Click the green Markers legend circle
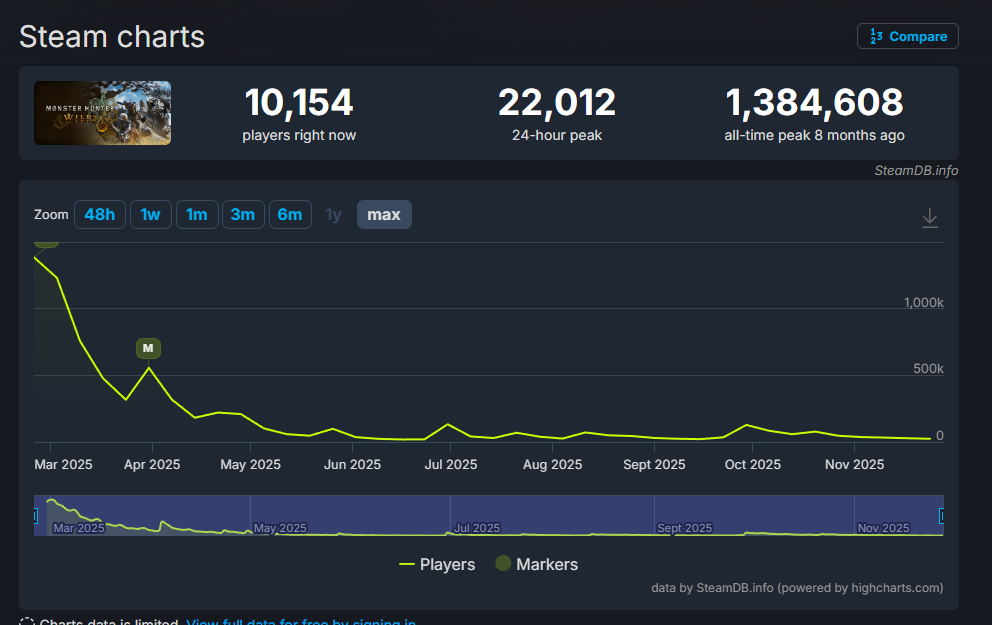This screenshot has width=992, height=625. pos(503,564)
